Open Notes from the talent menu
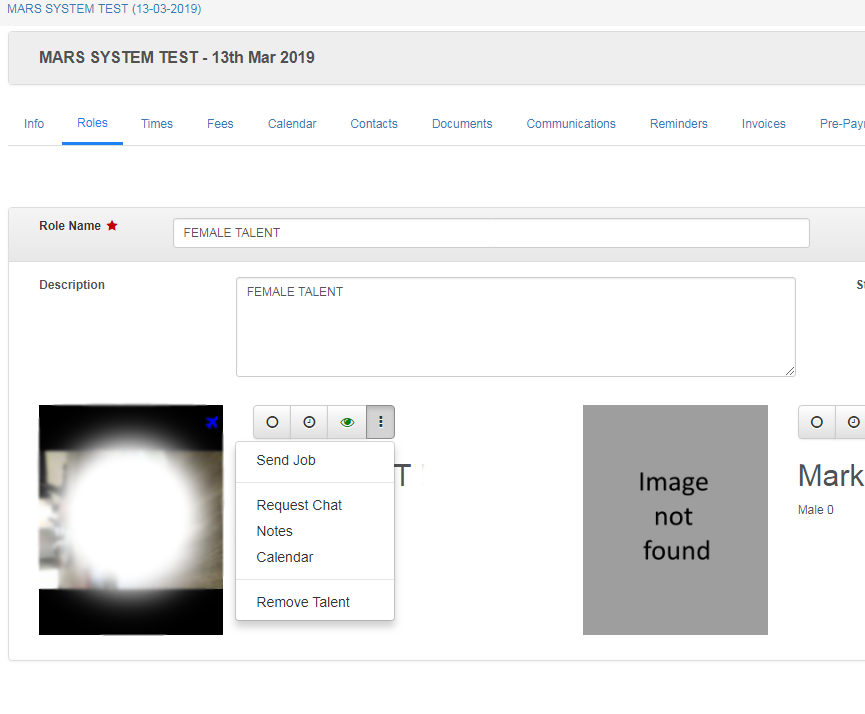The image size is (865, 714). click(275, 531)
